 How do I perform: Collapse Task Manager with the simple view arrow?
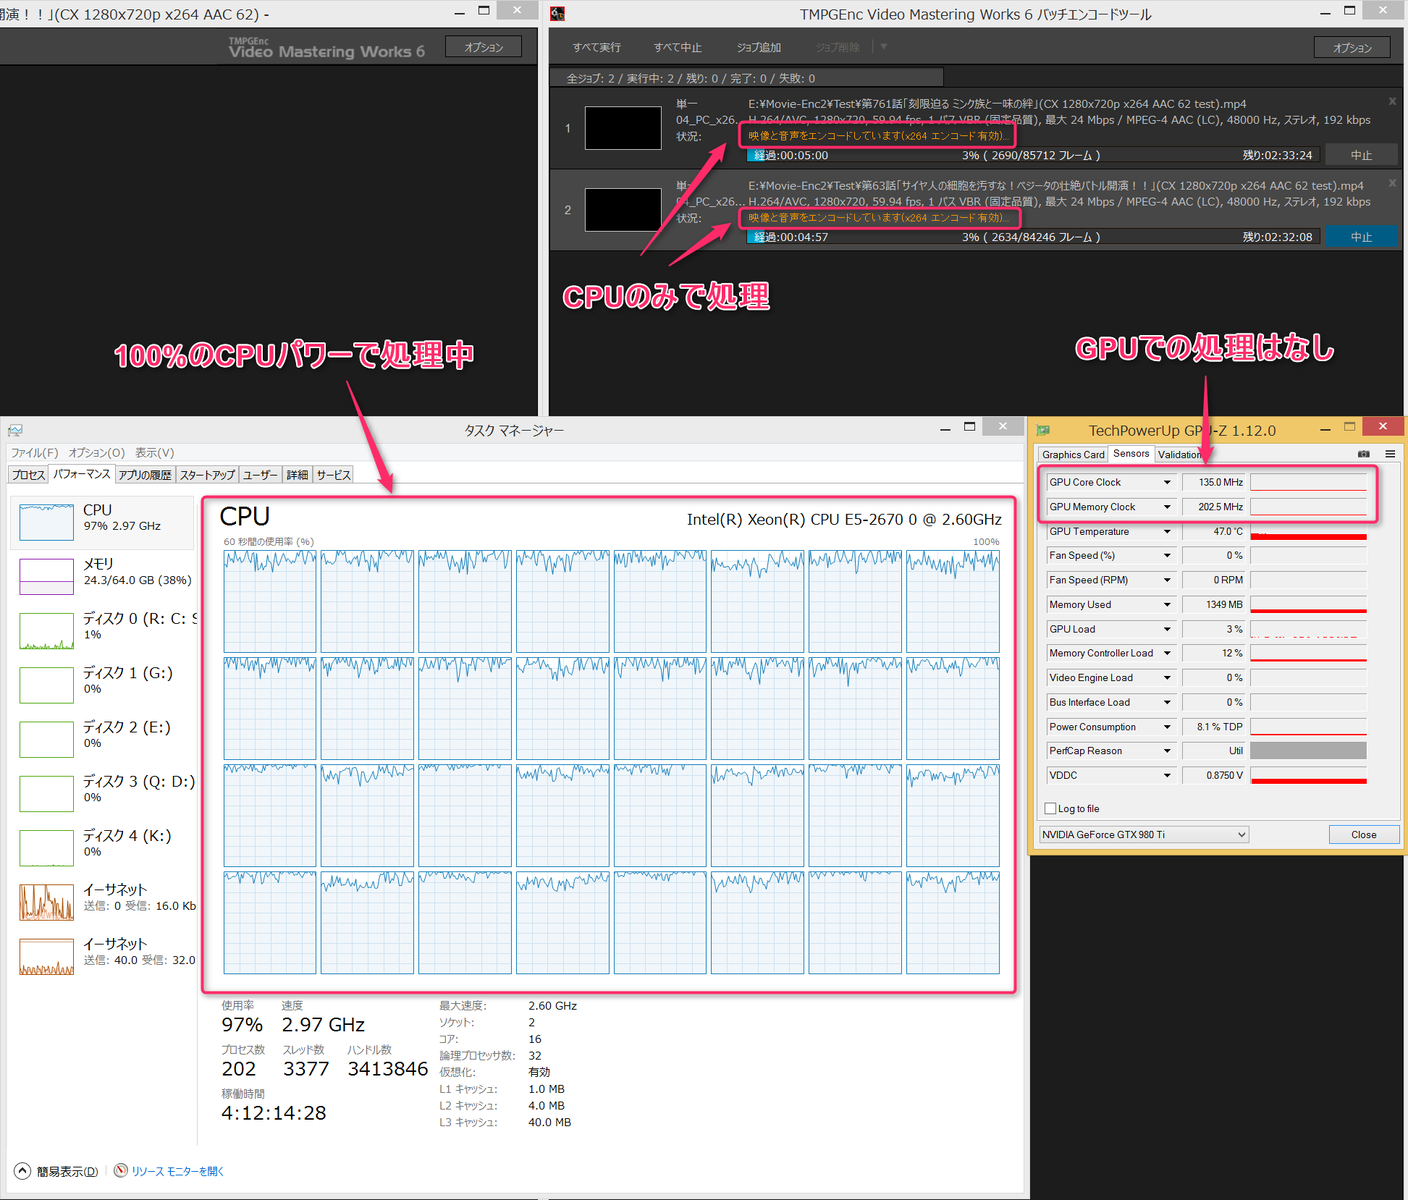22,1170
